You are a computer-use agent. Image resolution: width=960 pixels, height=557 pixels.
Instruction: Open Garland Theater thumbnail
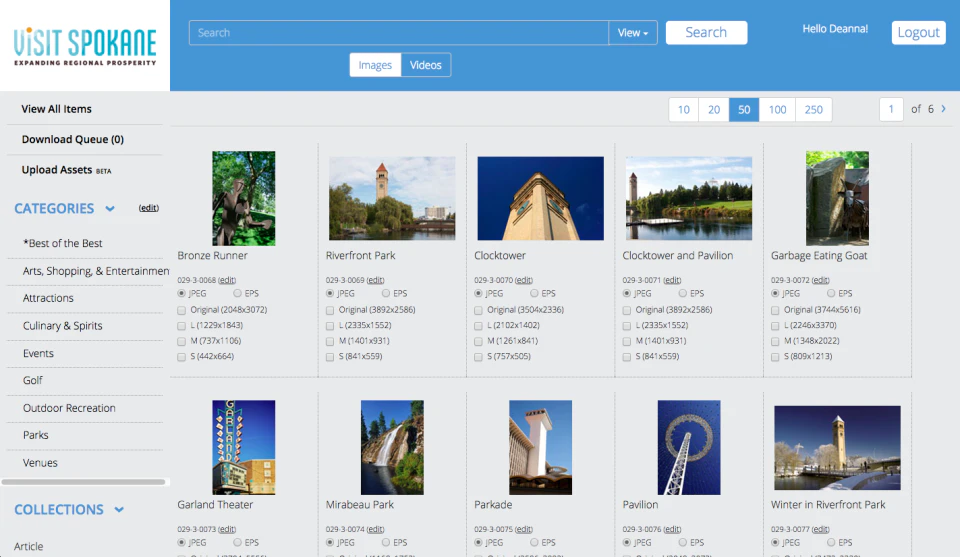tap(244, 447)
